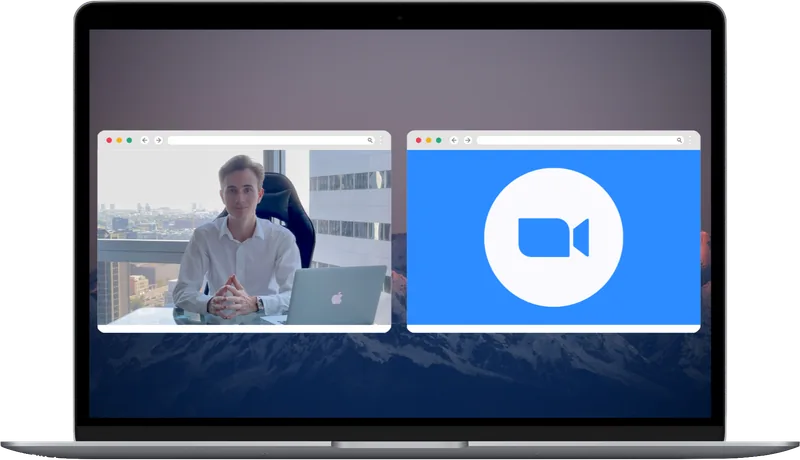Viewport: 800px width, 460px height.
Task: Open three-dot menu in right Zoom window
Action: 691,140
